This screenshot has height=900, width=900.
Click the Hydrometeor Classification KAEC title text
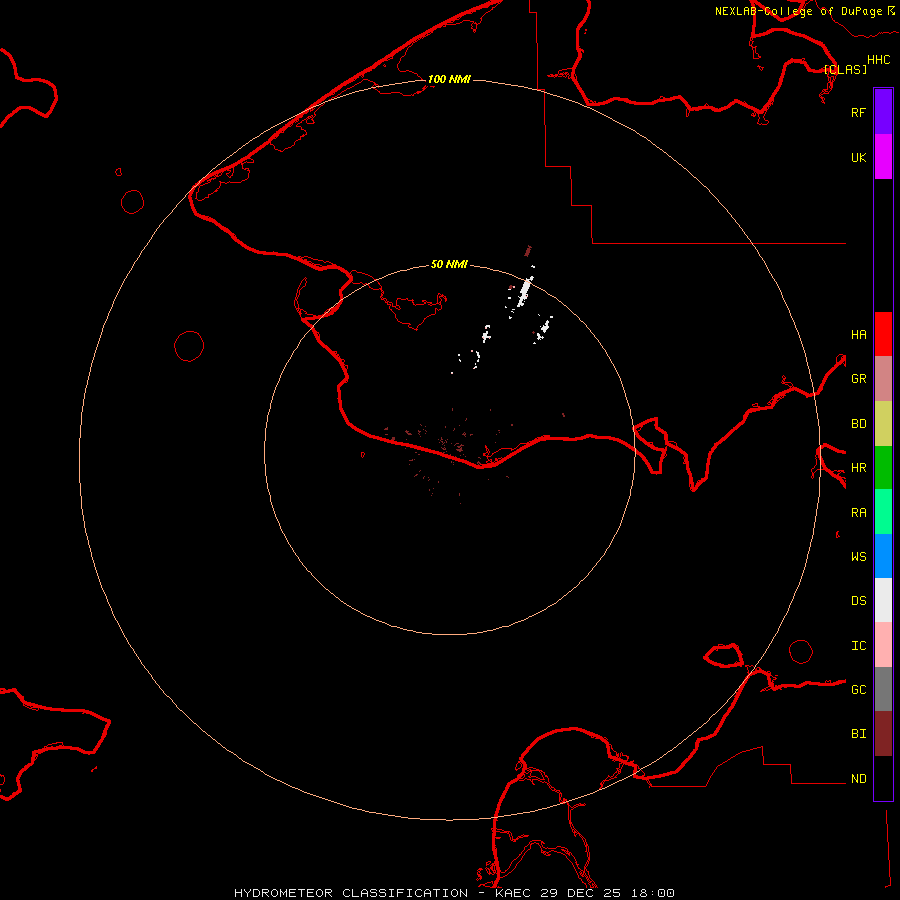coord(454,892)
